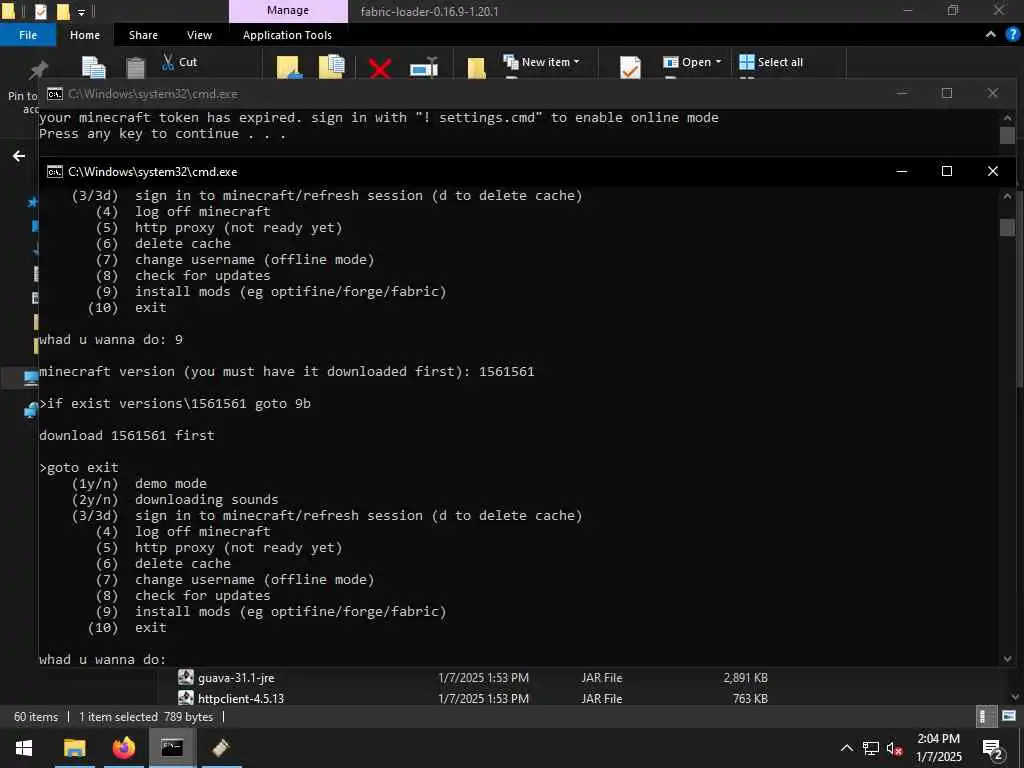
Task: Click the Properties checkmark icon
Action: coord(630,68)
